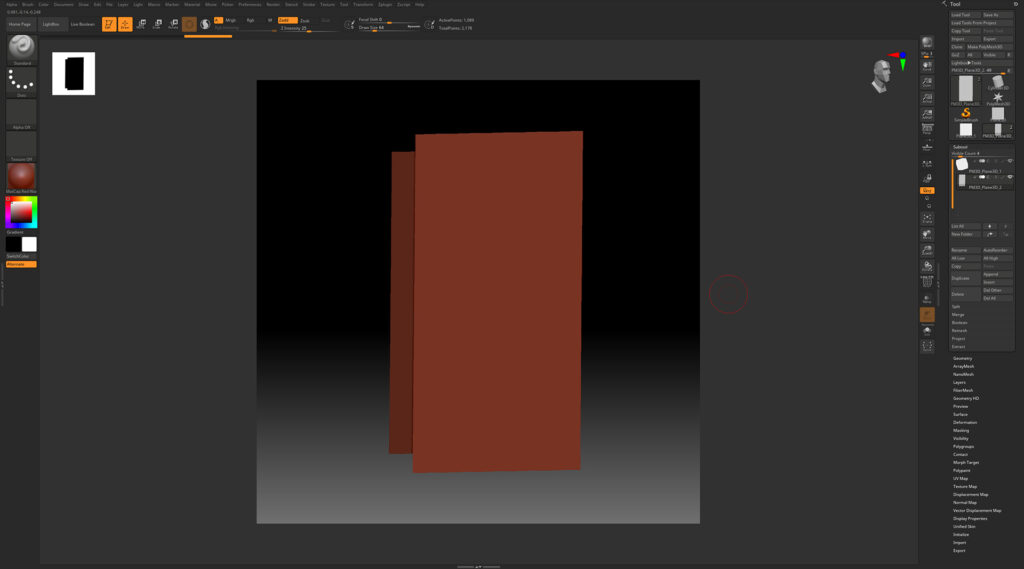Toggle Edit mode button
1024x569 pixels.
tap(109, 24)
